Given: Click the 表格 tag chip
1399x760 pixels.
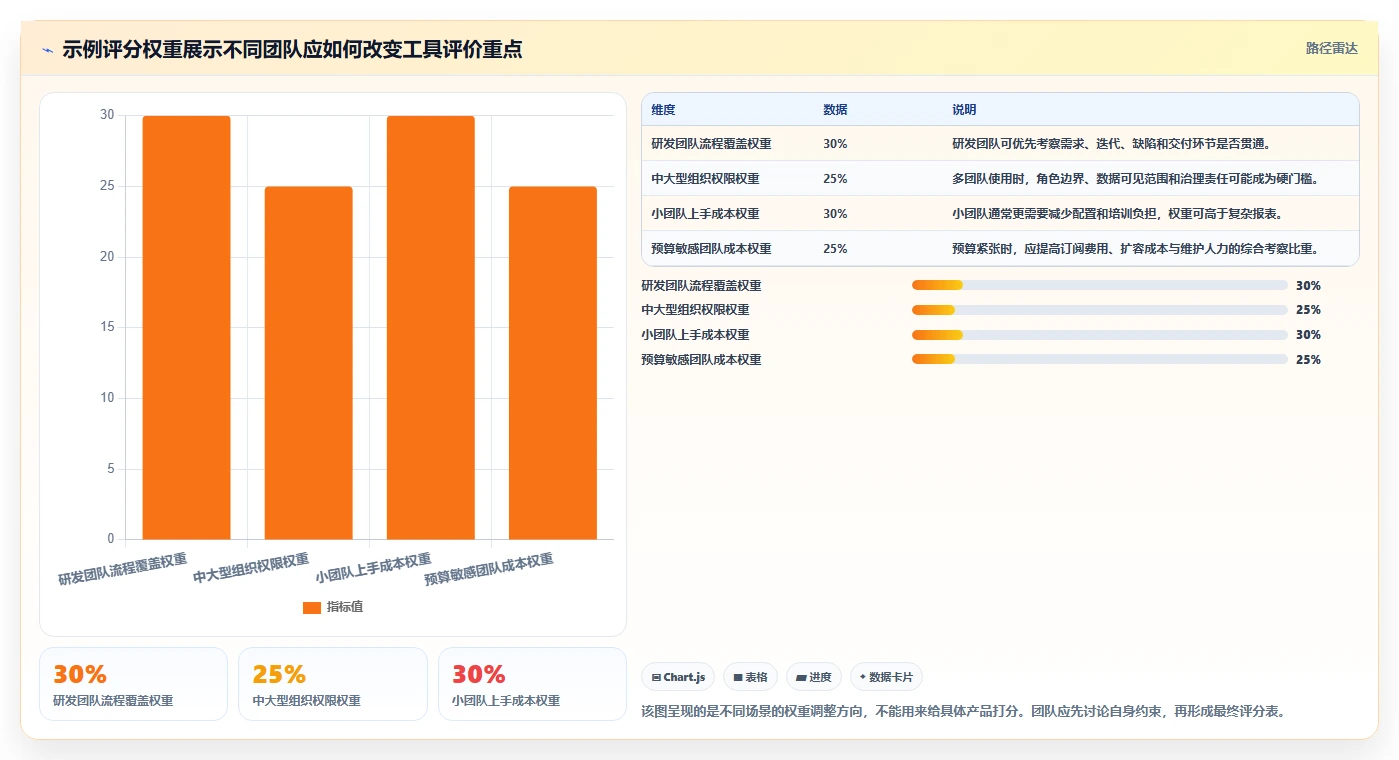Looking at the screenshot, I should click(x=750, y=677).
